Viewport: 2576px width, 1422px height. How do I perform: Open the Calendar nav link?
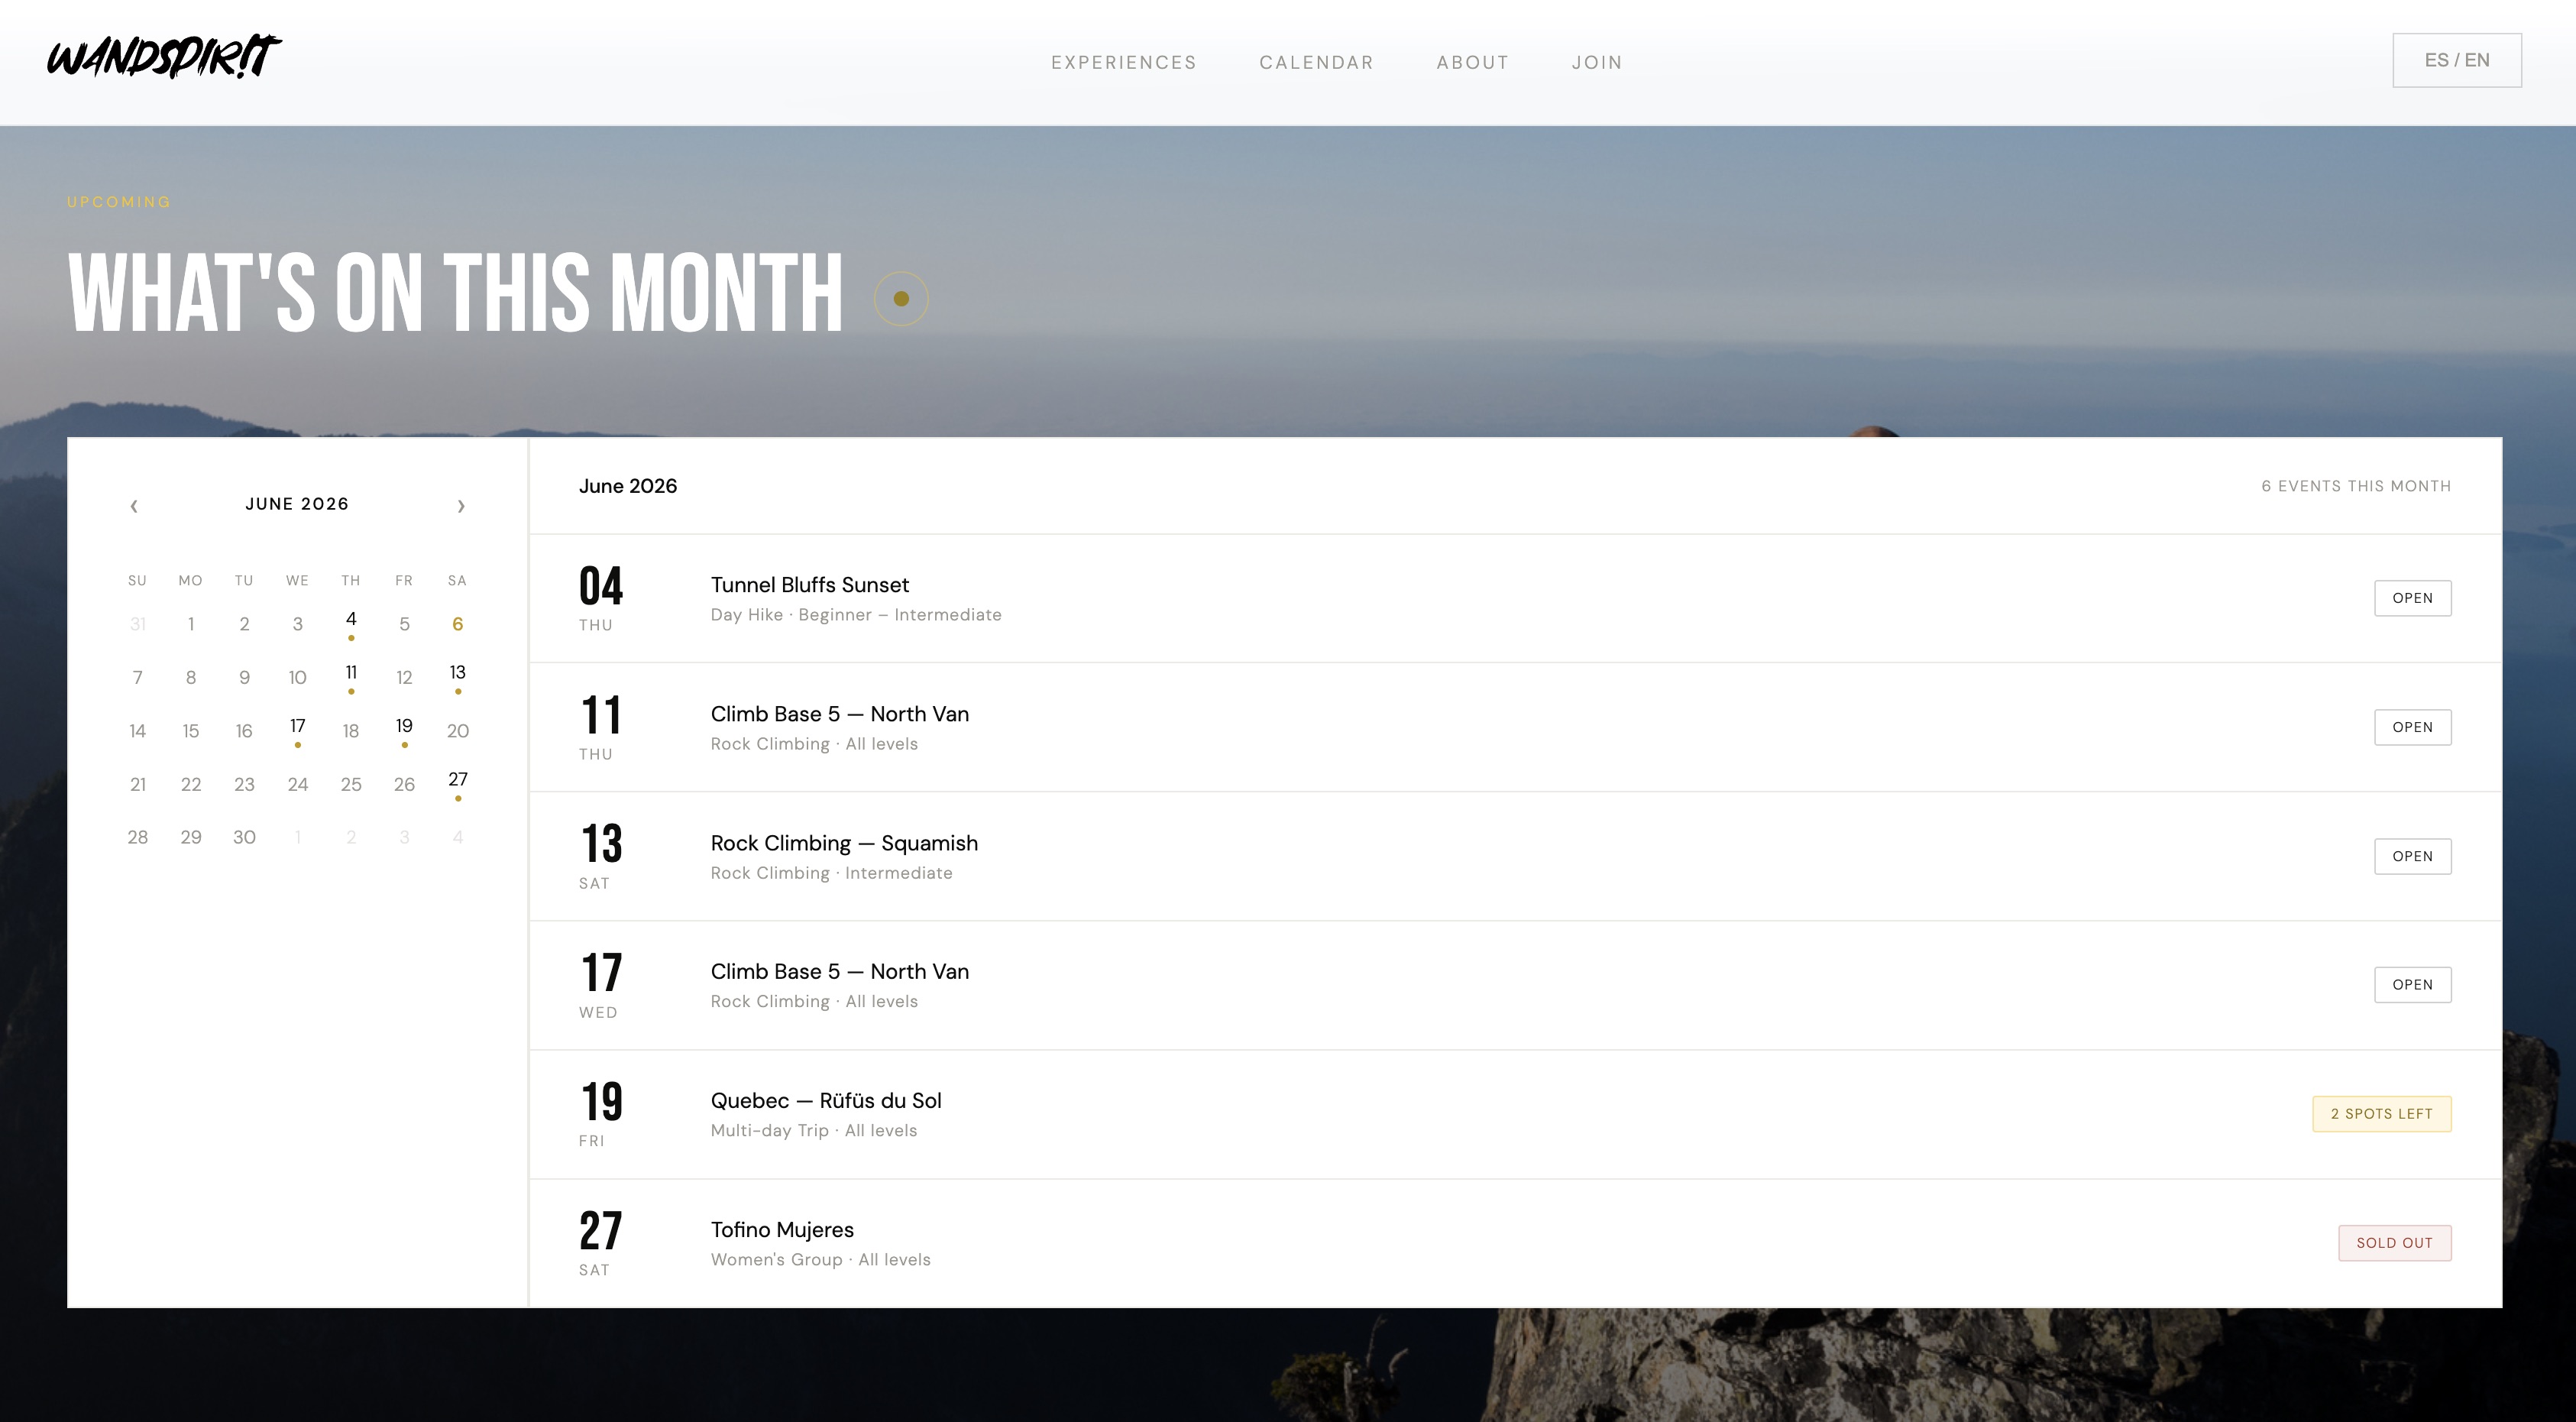pos(1316,62)
